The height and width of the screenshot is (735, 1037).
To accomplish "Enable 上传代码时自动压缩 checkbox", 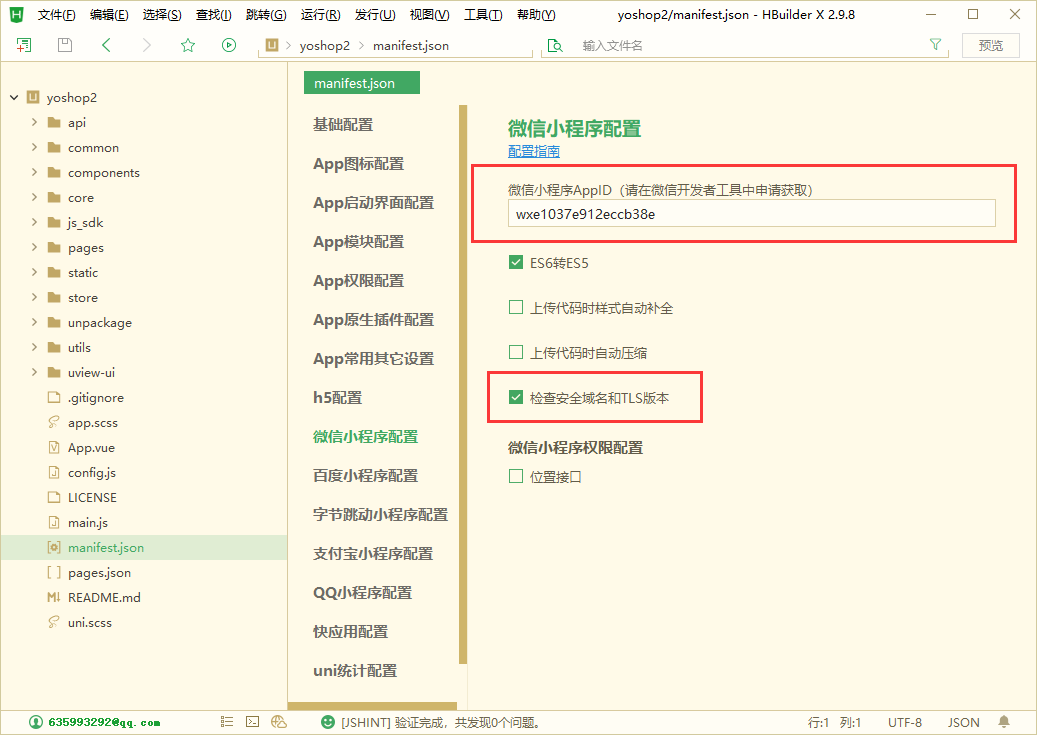I will [516, 353].
